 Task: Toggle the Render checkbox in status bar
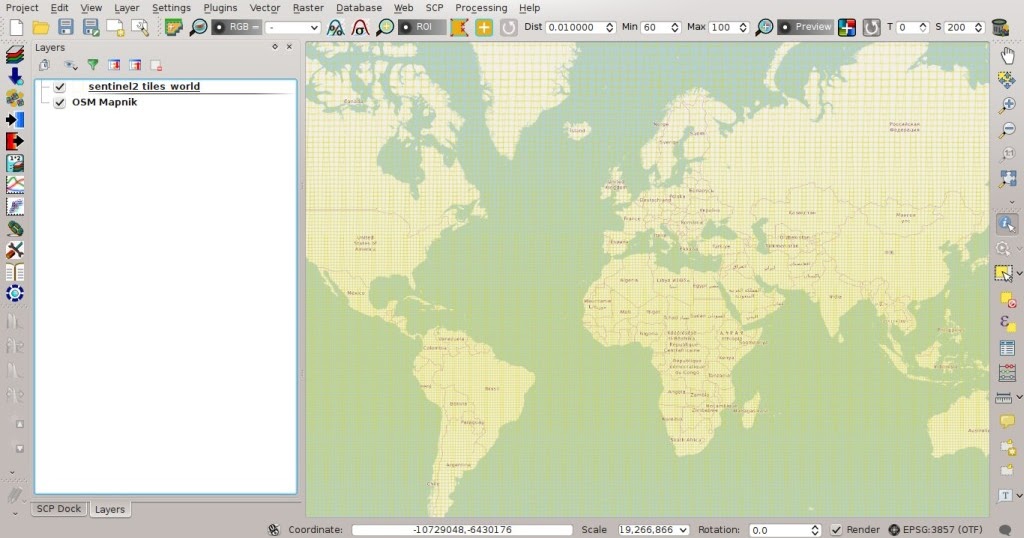coord(836,530)
